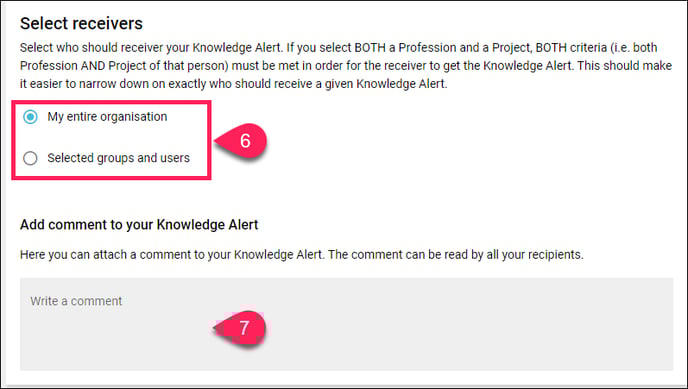Click the red callout marker numbered 6
Viewport: 688px width, 389px height.
[241, 141]
